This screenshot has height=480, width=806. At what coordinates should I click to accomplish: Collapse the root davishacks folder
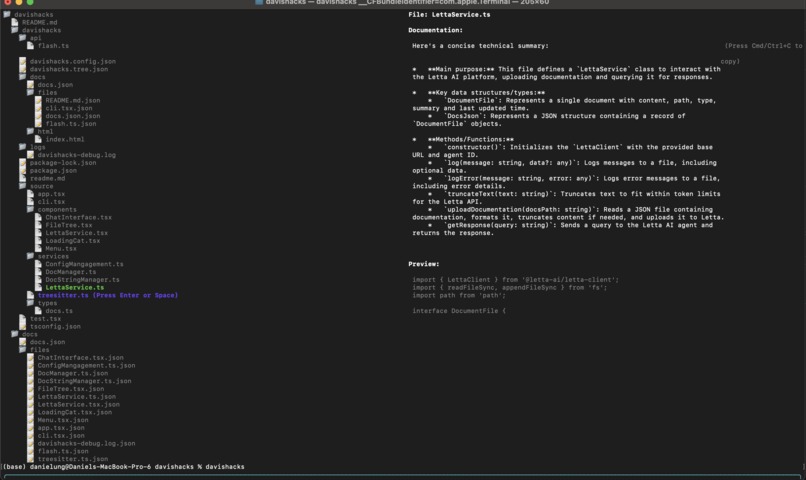(x=7, y=14)
